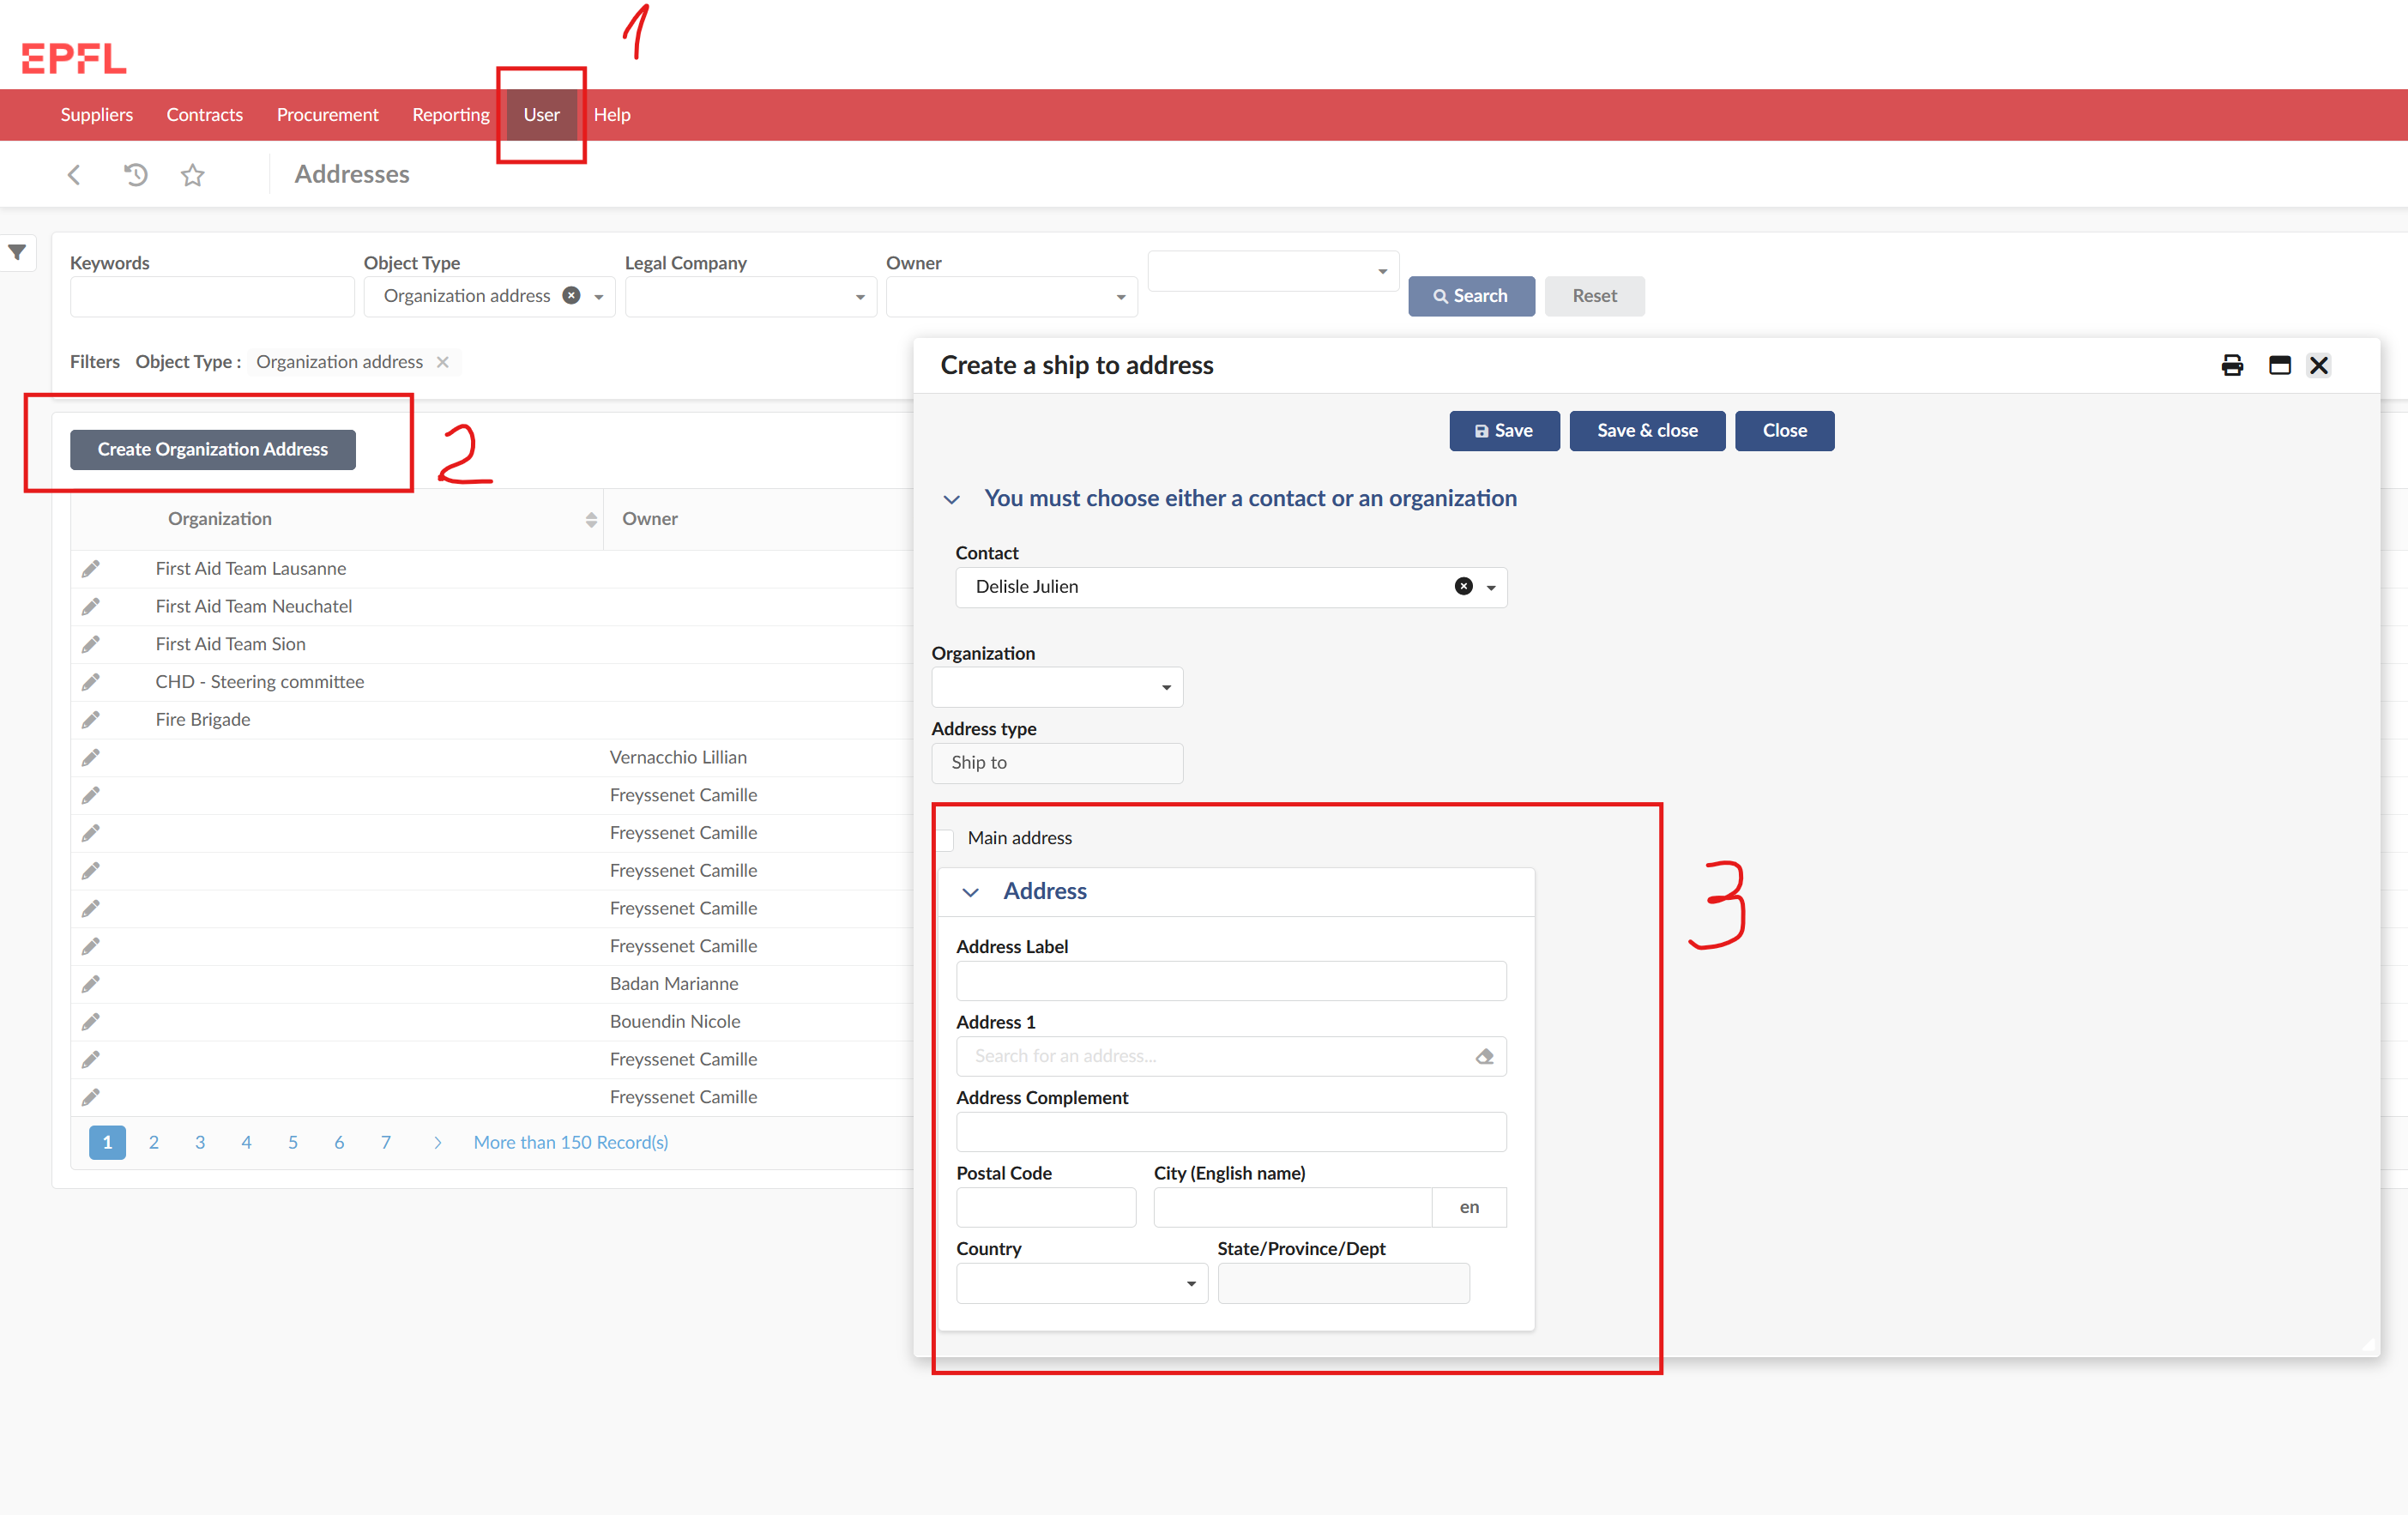Click the Save & close button

click(x=1646, y=431)
